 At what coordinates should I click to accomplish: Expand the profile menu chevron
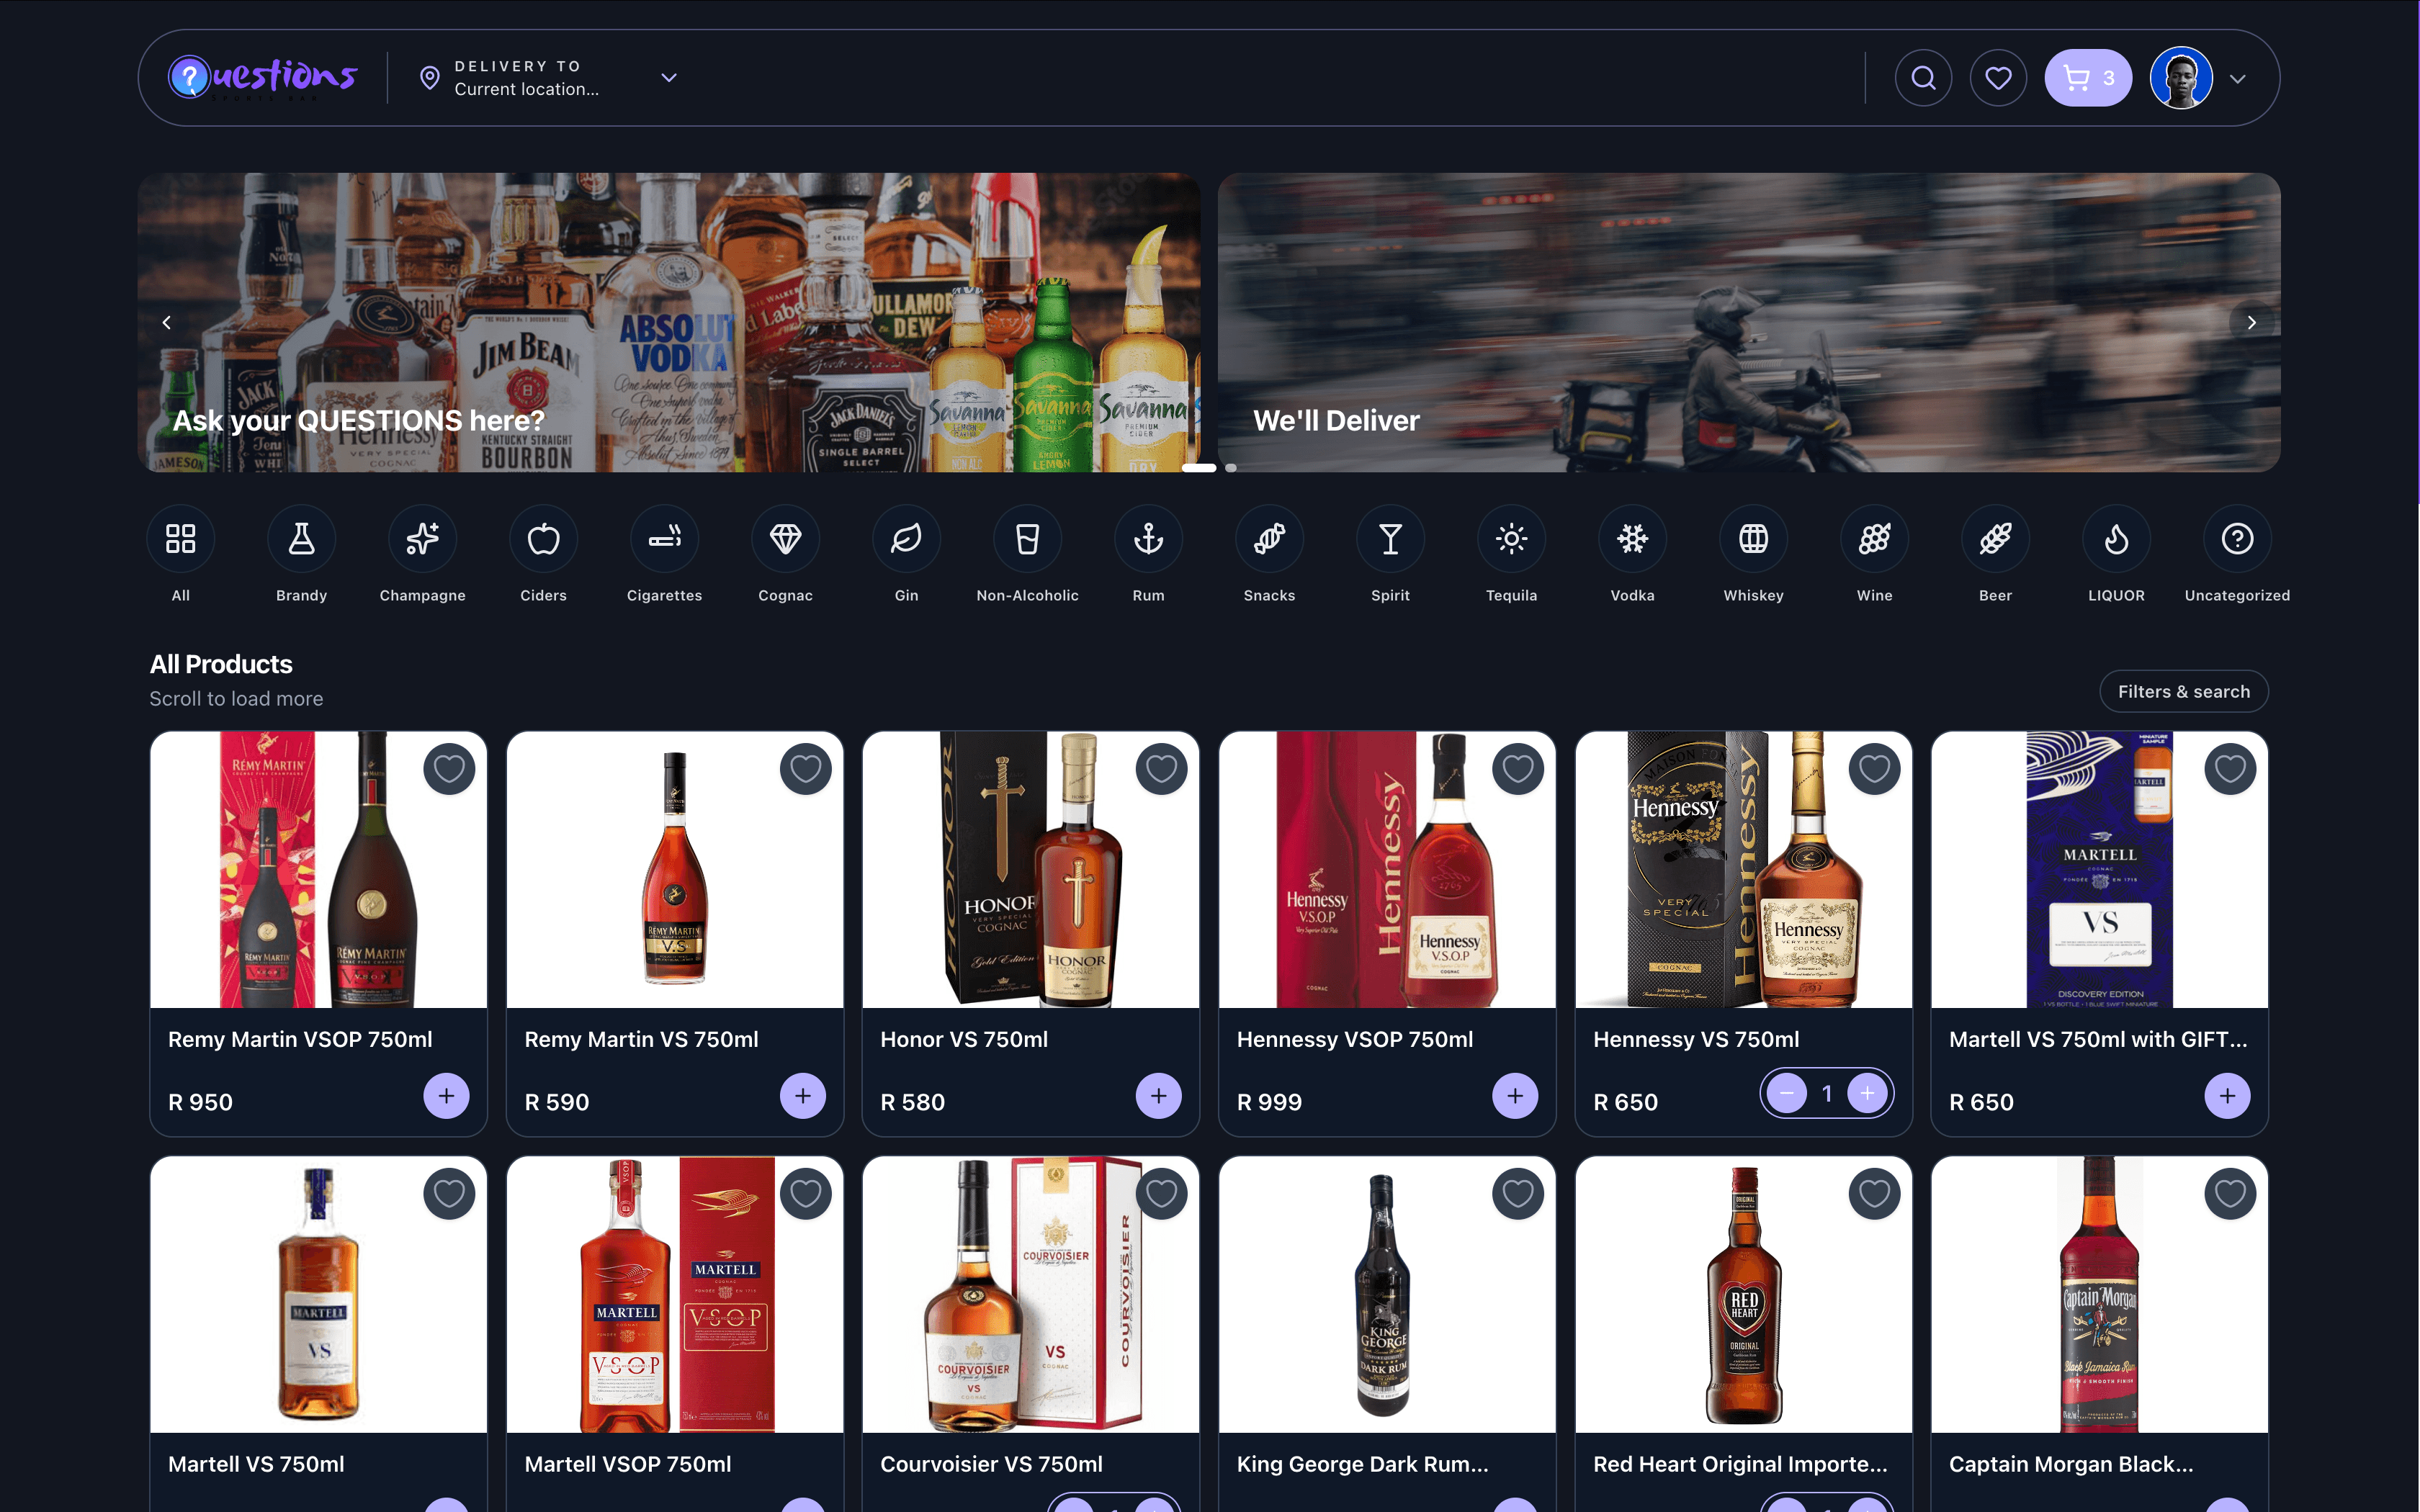[2238, 79]
